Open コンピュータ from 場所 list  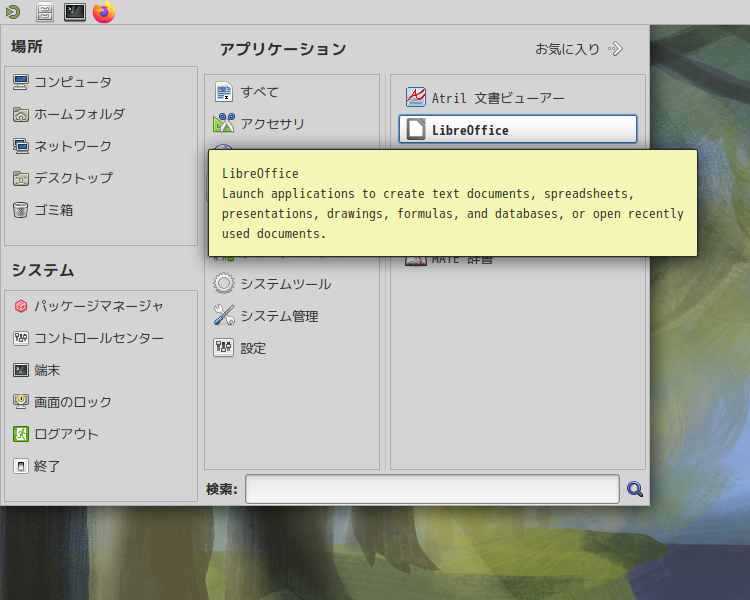[x=73, y=82]
